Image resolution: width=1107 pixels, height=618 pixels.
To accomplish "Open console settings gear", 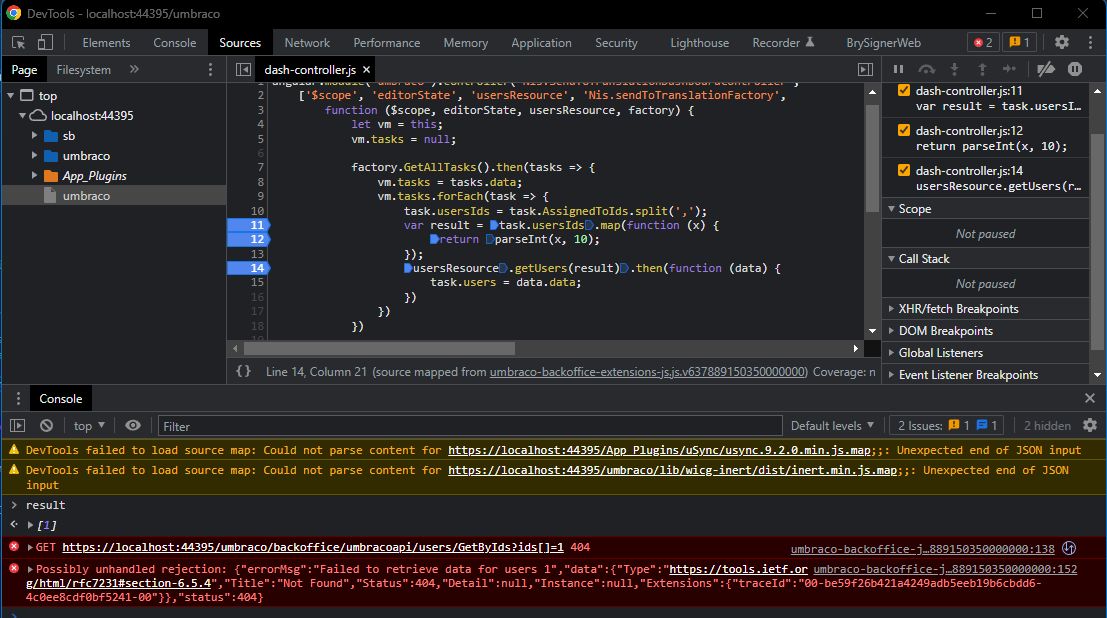I will [1090, 425].
